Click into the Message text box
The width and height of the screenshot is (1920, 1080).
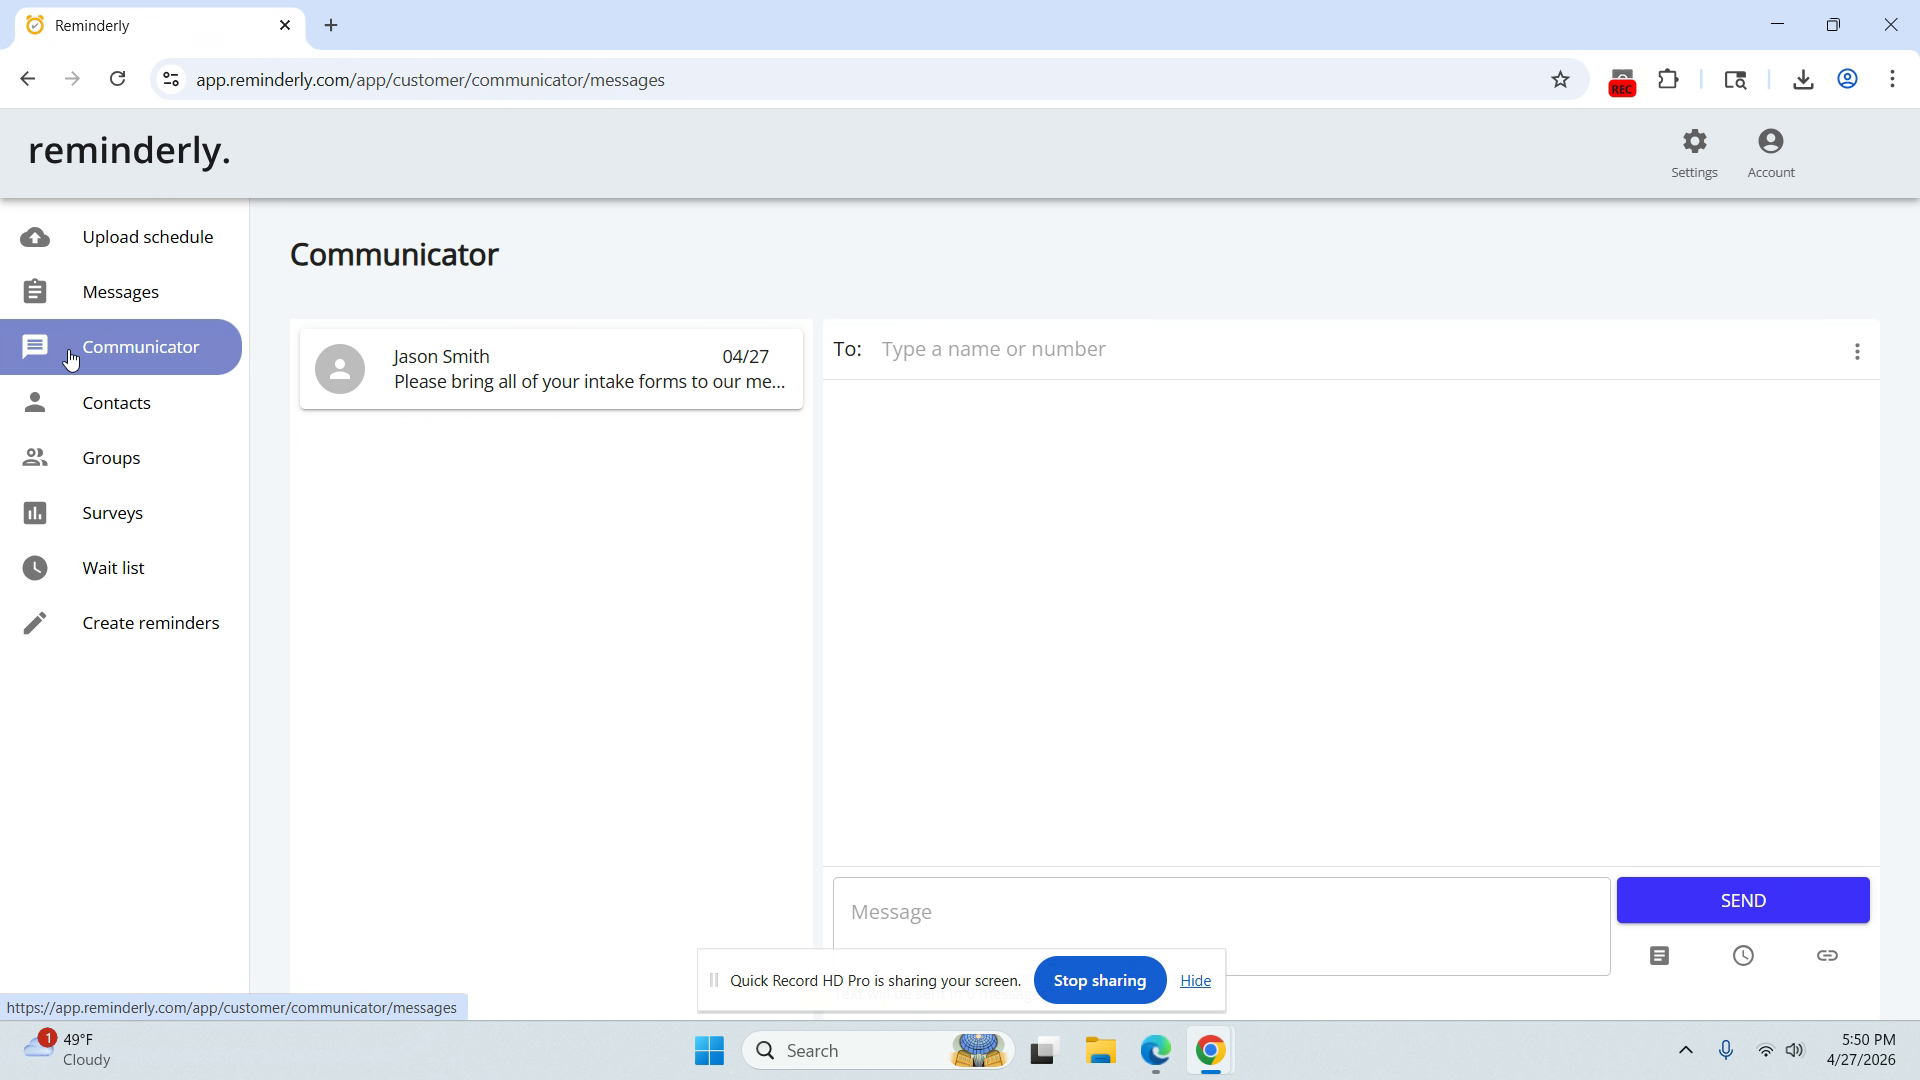tap(1221, 926)
